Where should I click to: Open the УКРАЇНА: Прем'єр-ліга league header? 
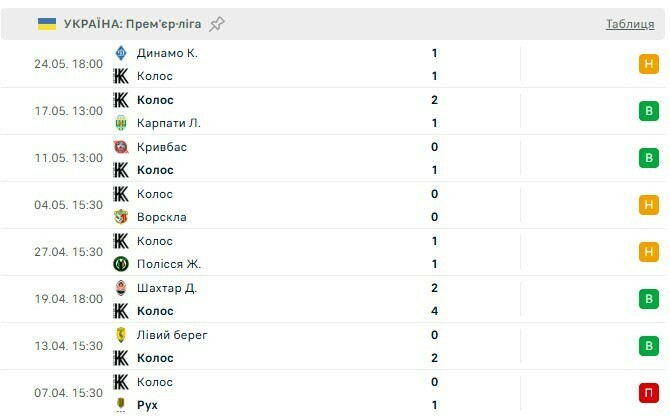click(135, 24)
